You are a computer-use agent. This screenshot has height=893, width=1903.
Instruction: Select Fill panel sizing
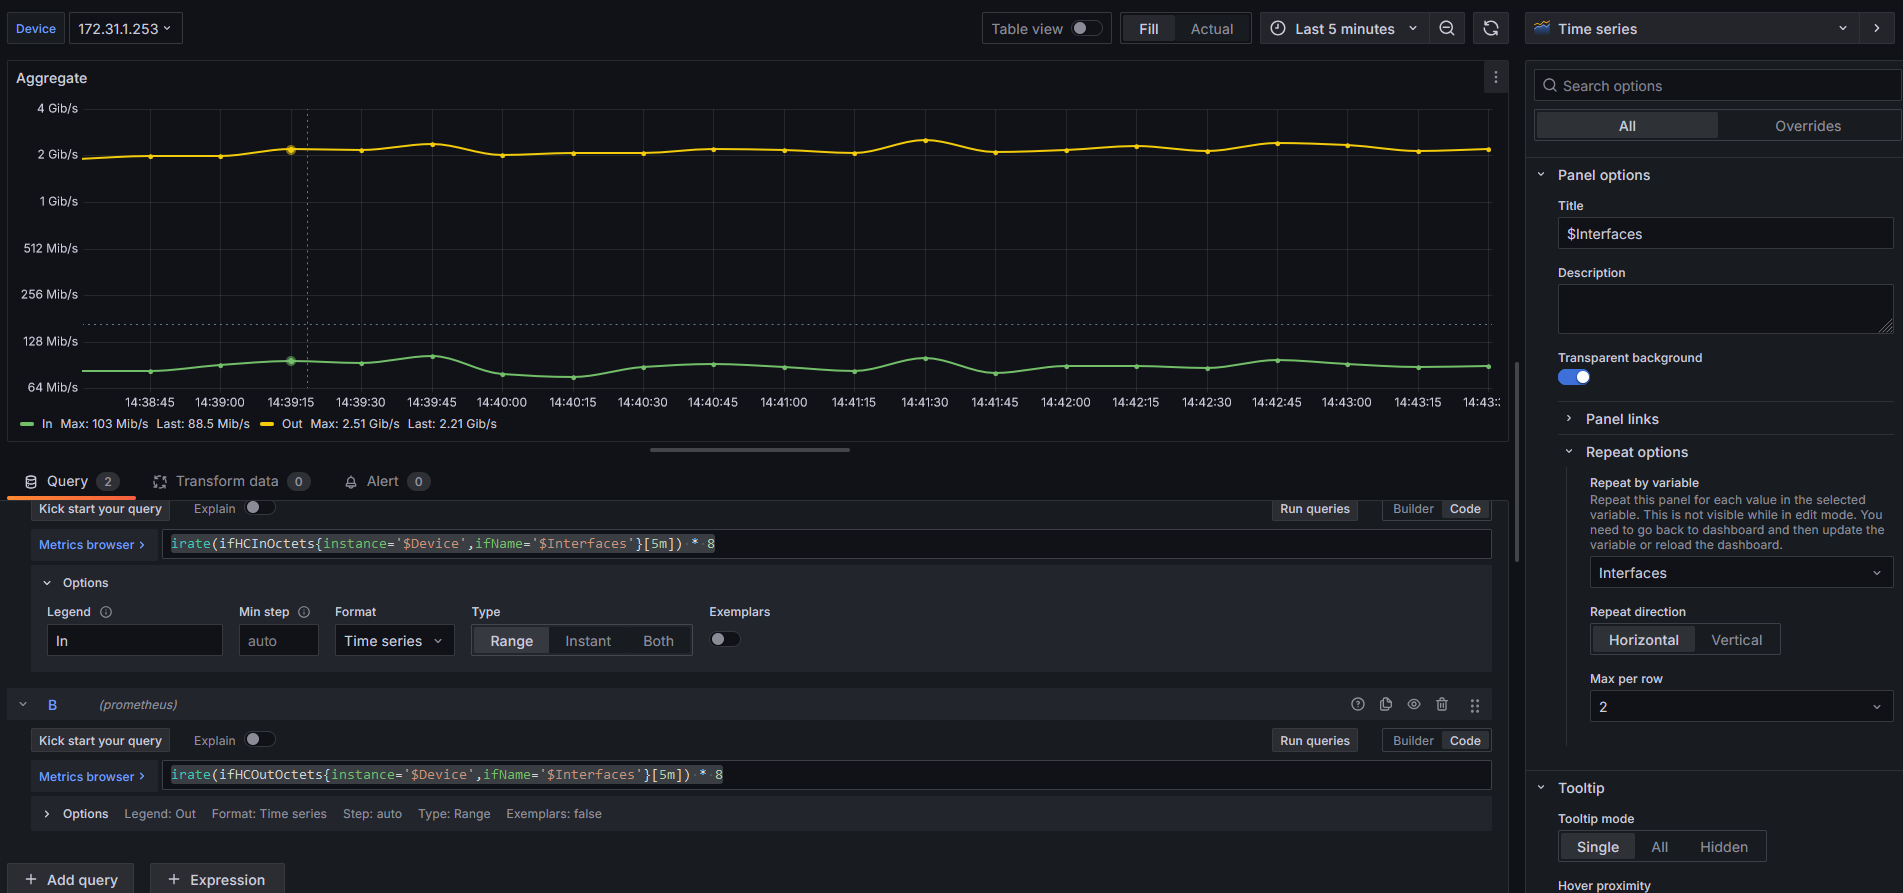[1148, 29]
